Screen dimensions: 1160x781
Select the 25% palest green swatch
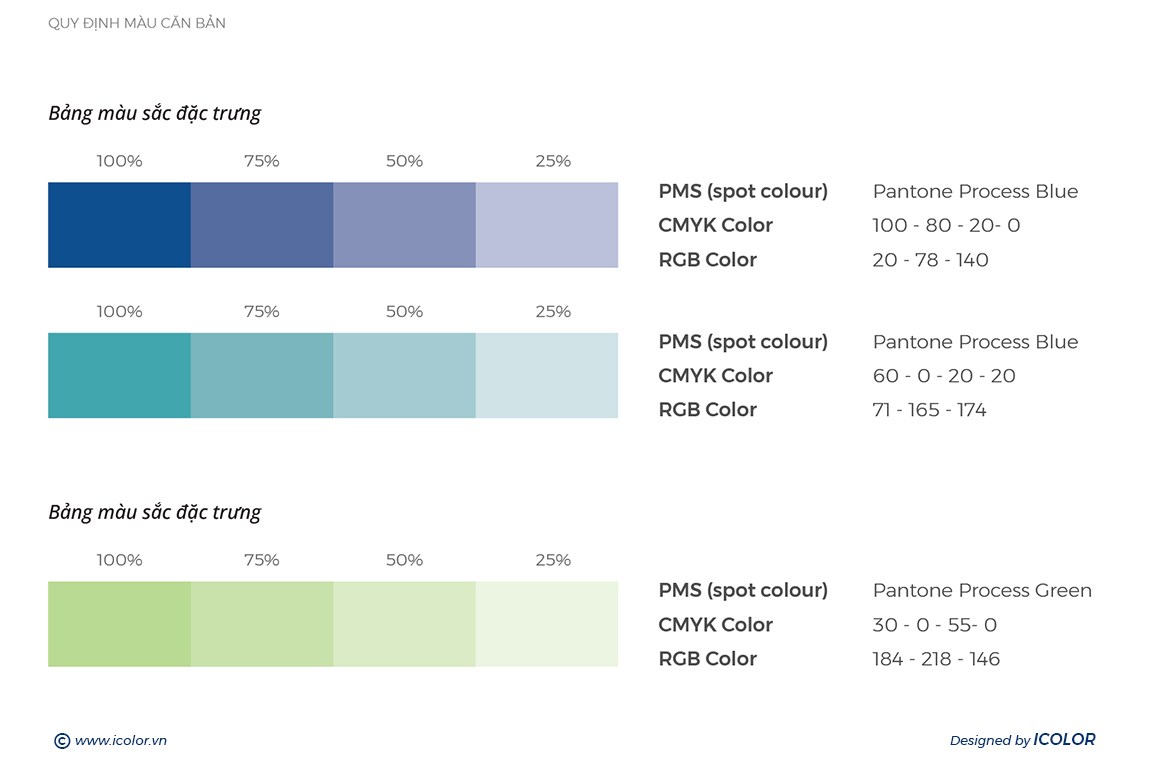click(547, 624)
